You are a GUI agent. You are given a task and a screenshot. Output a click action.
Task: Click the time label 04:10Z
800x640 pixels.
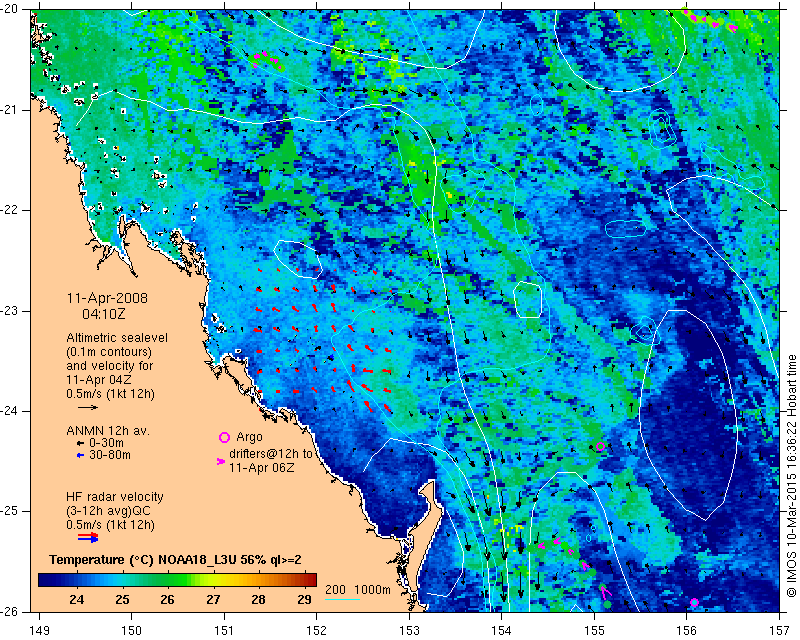pyautogui.click(x=104, y=313)
